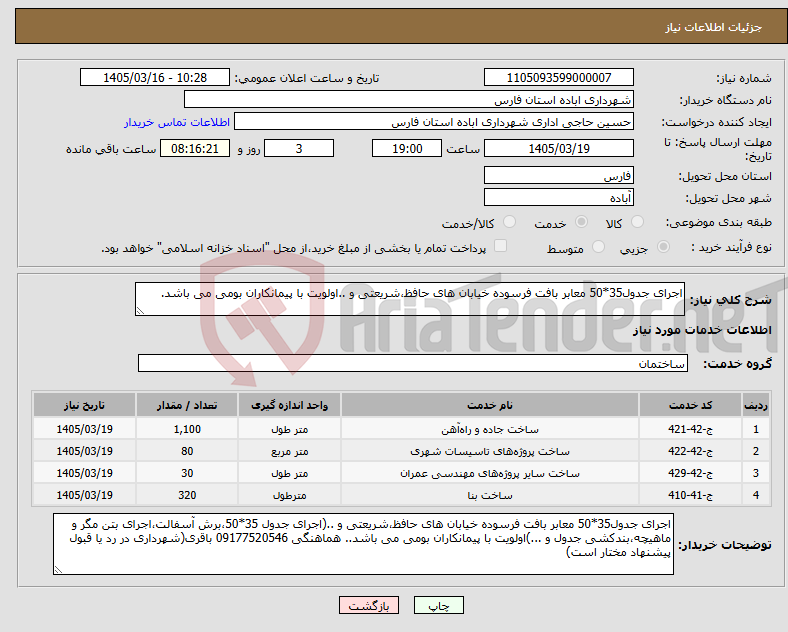Click the توضیحات خریدار notes textarea
The height and width of the screenshot is (632, 788).
click(363, 544)
